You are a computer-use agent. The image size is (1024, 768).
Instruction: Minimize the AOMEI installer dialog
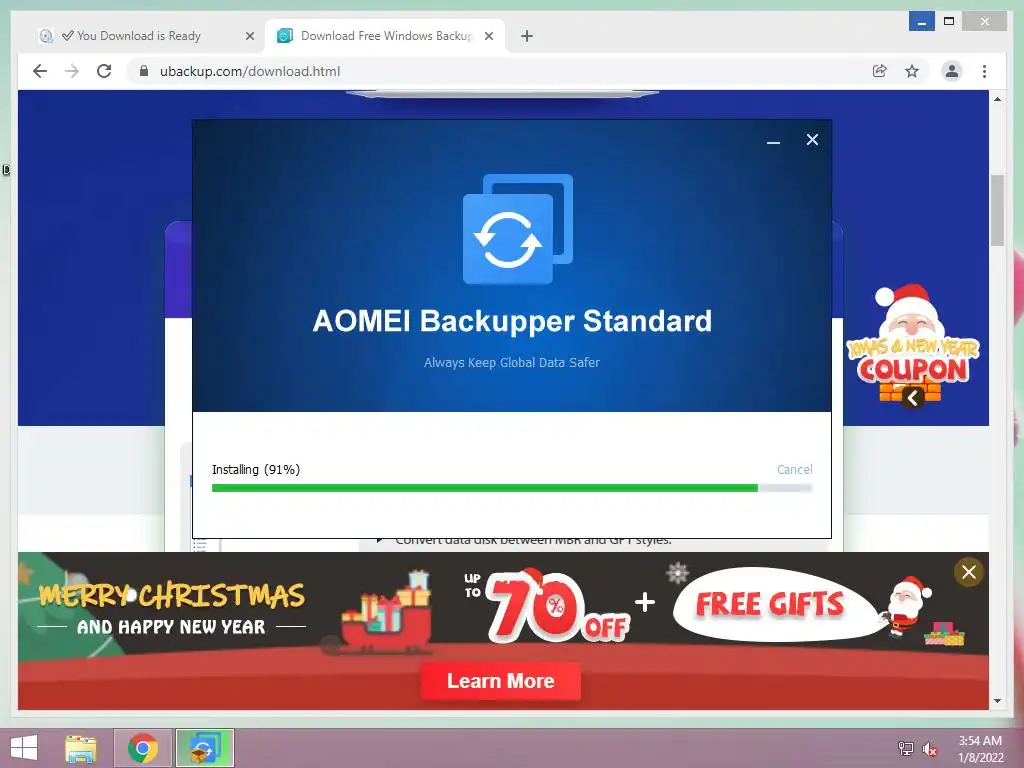773,140
